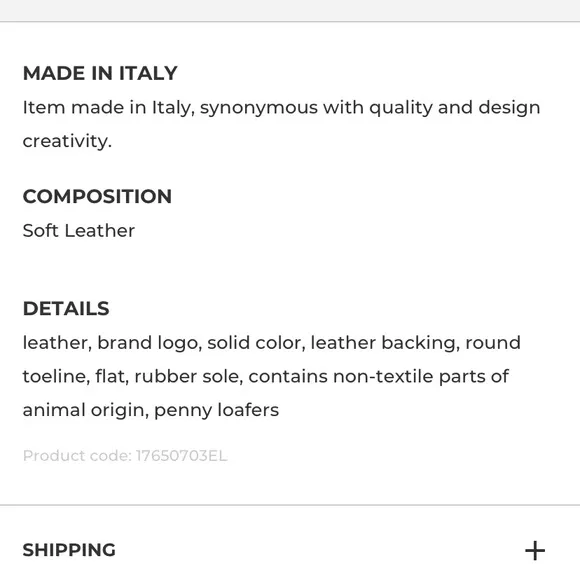Click the 'solid color' detail text

256,343
